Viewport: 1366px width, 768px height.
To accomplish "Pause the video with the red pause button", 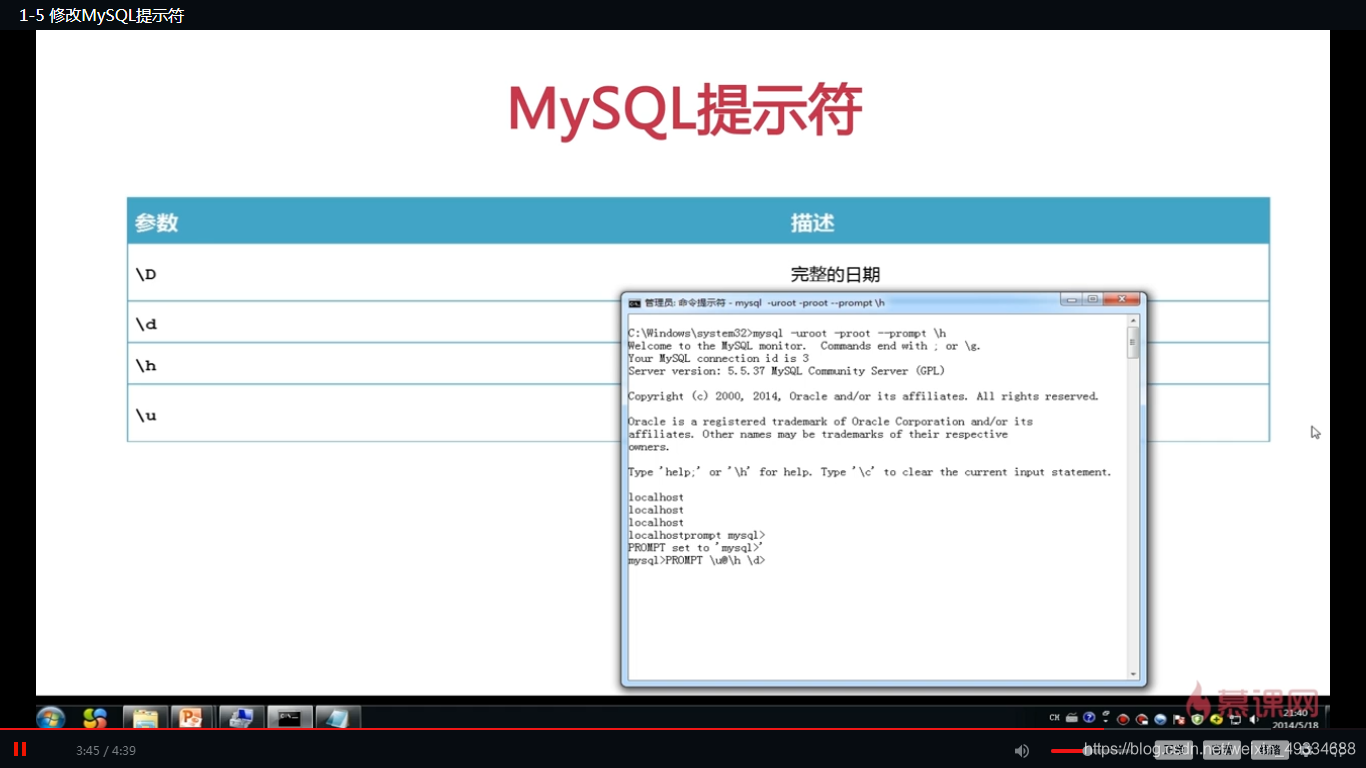I will point(19,749).
